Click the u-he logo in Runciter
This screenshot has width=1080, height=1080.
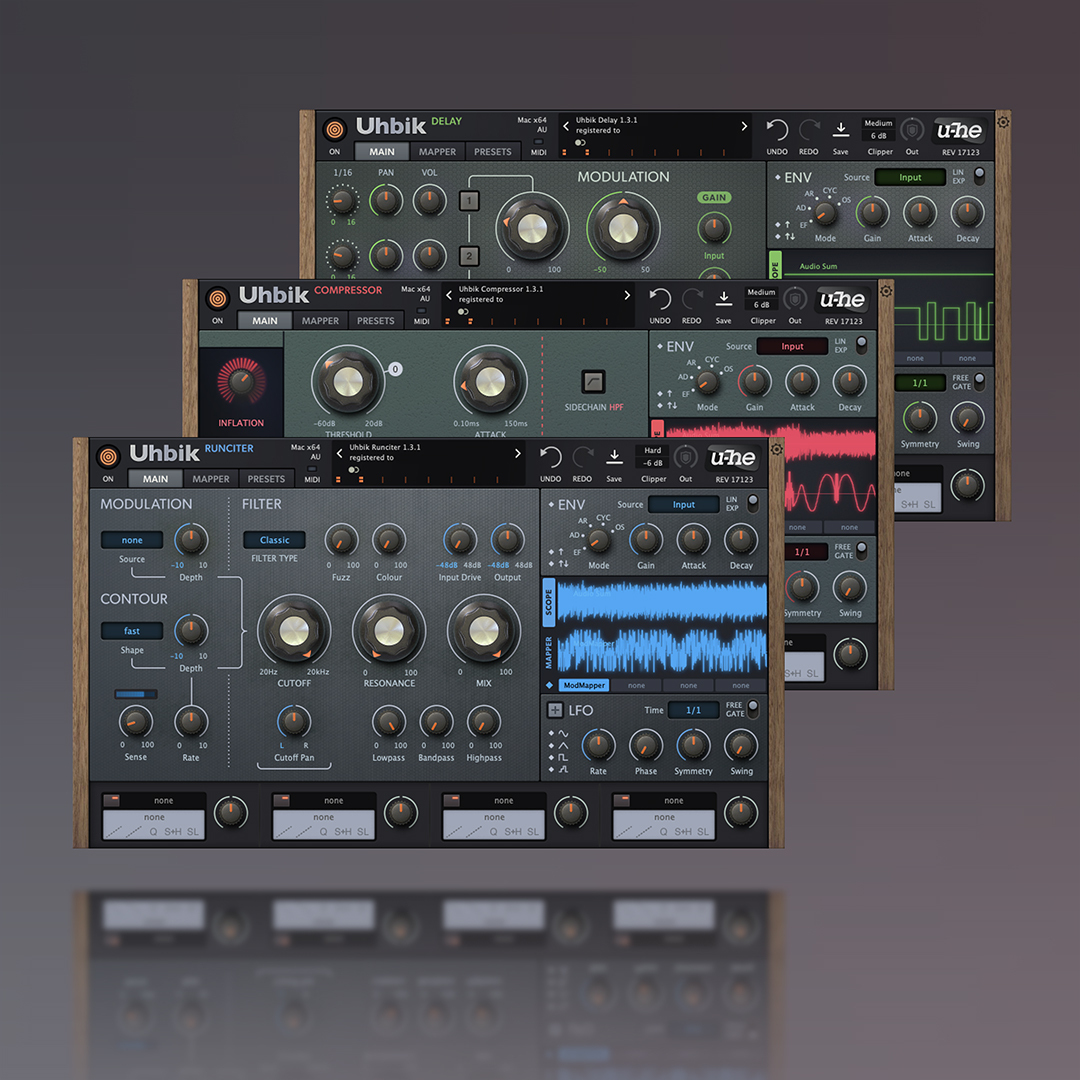pyautogui.click(x=733, y=457)
